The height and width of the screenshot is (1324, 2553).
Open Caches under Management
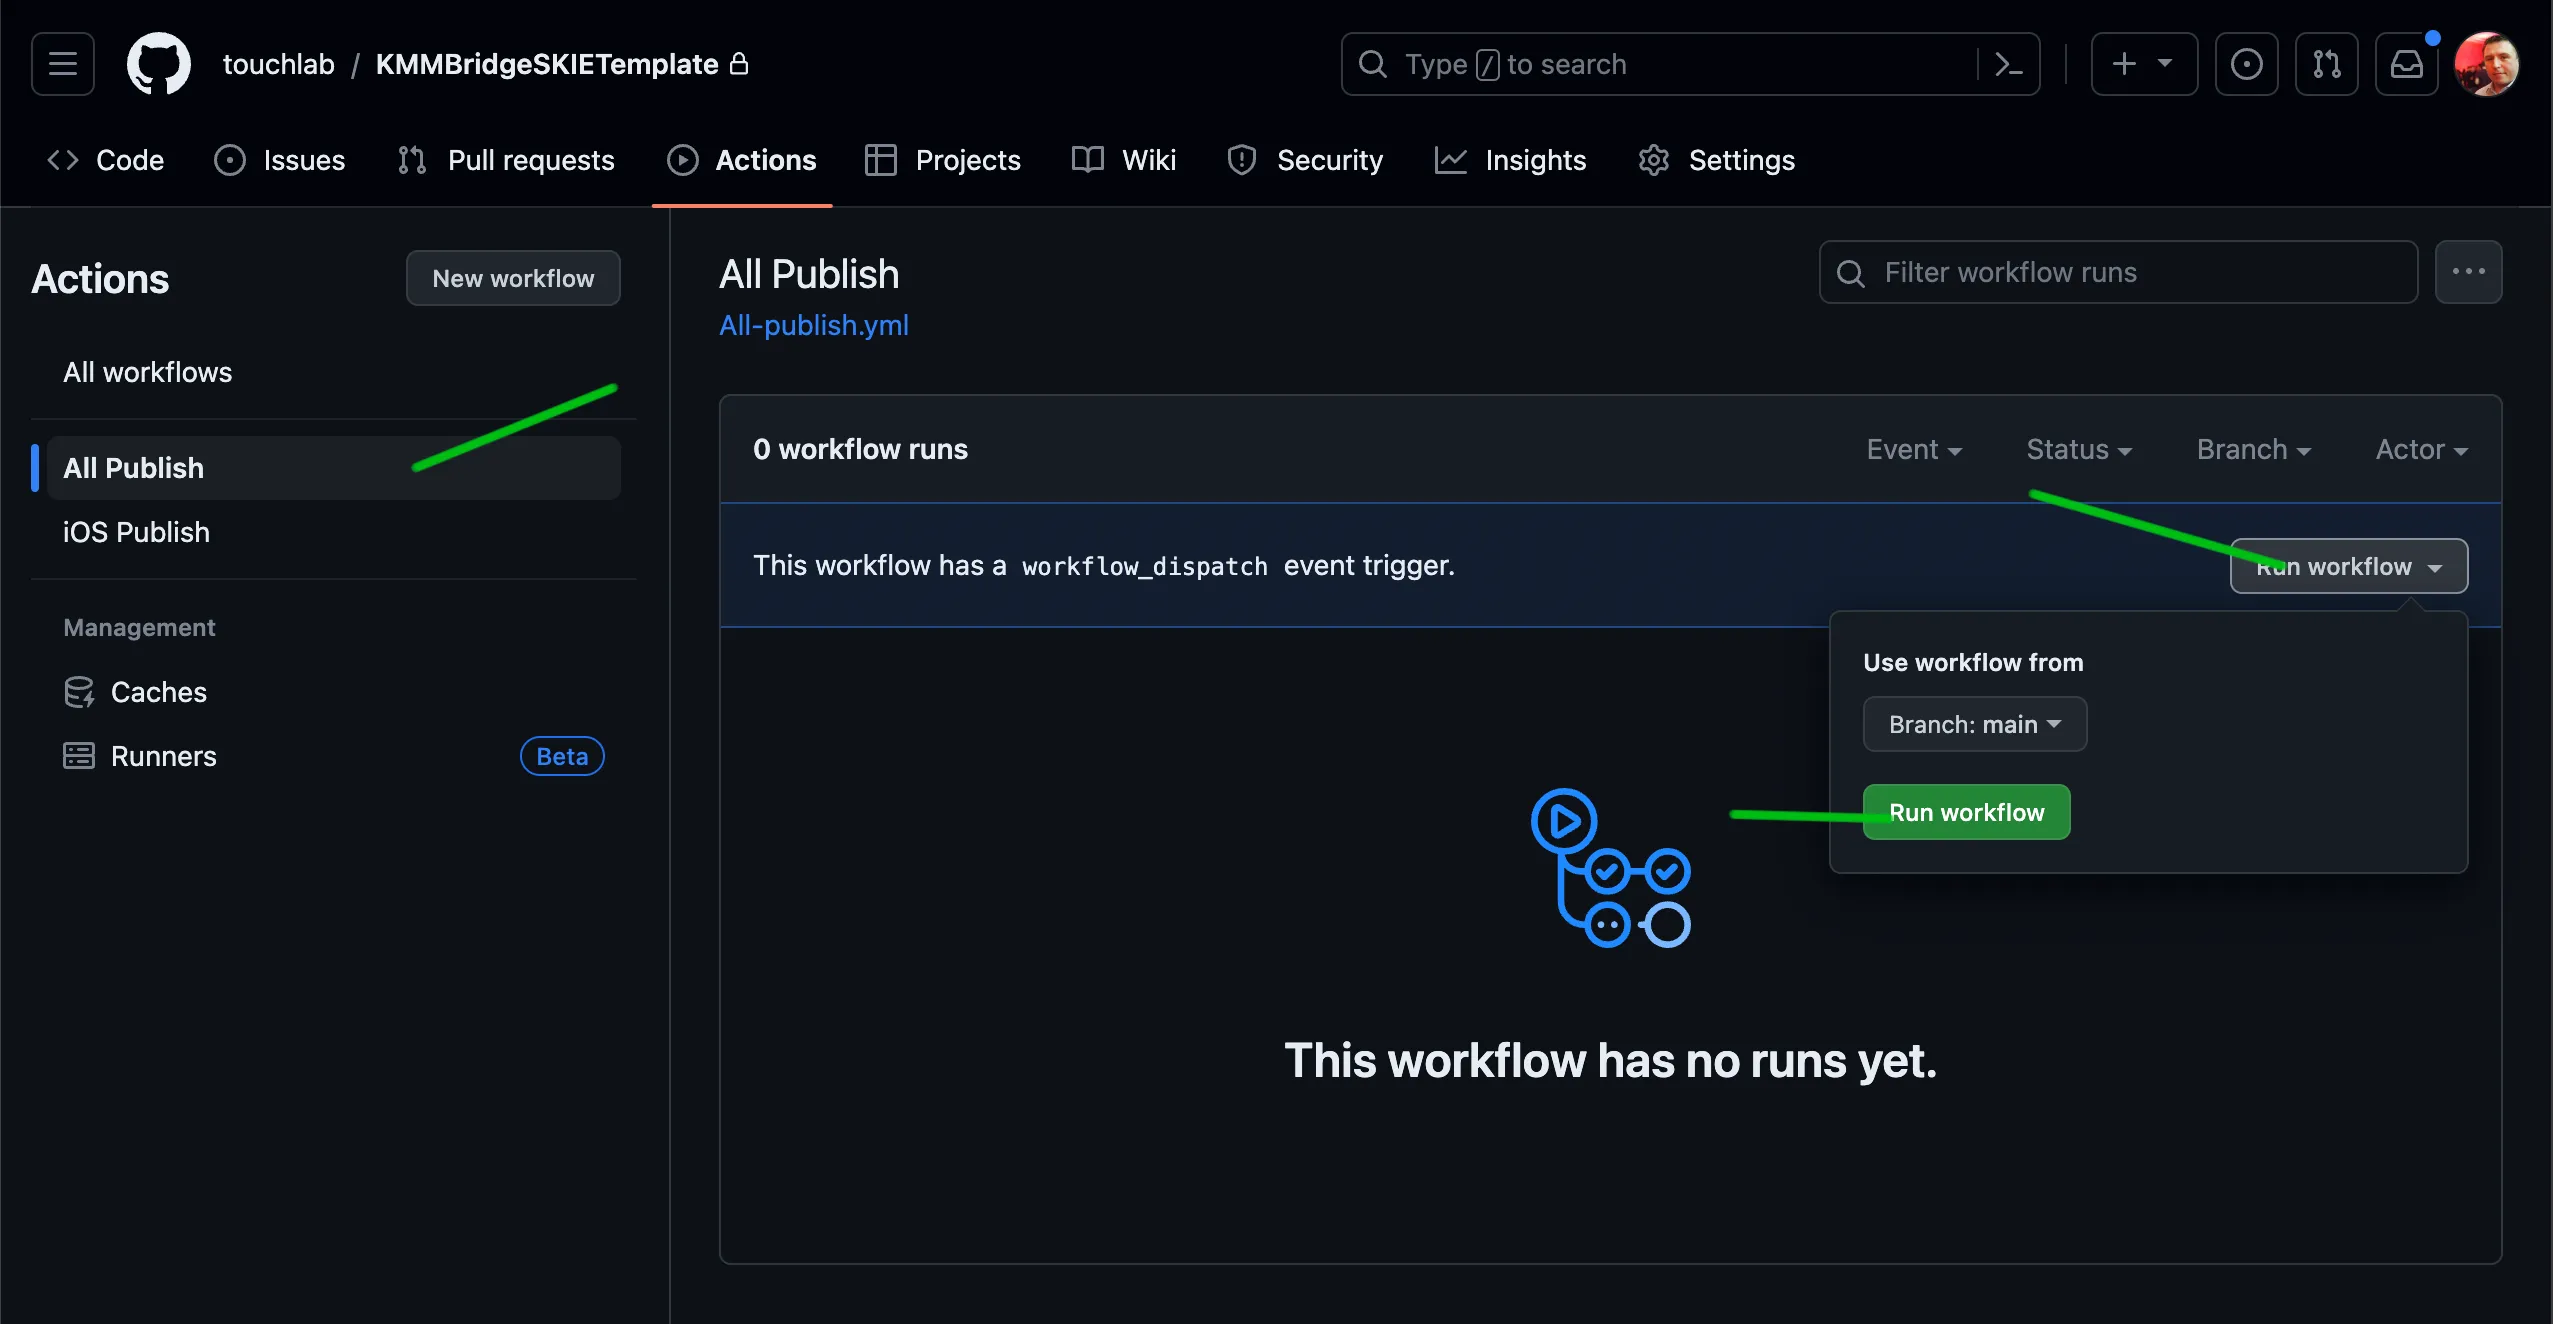(334, 692)
